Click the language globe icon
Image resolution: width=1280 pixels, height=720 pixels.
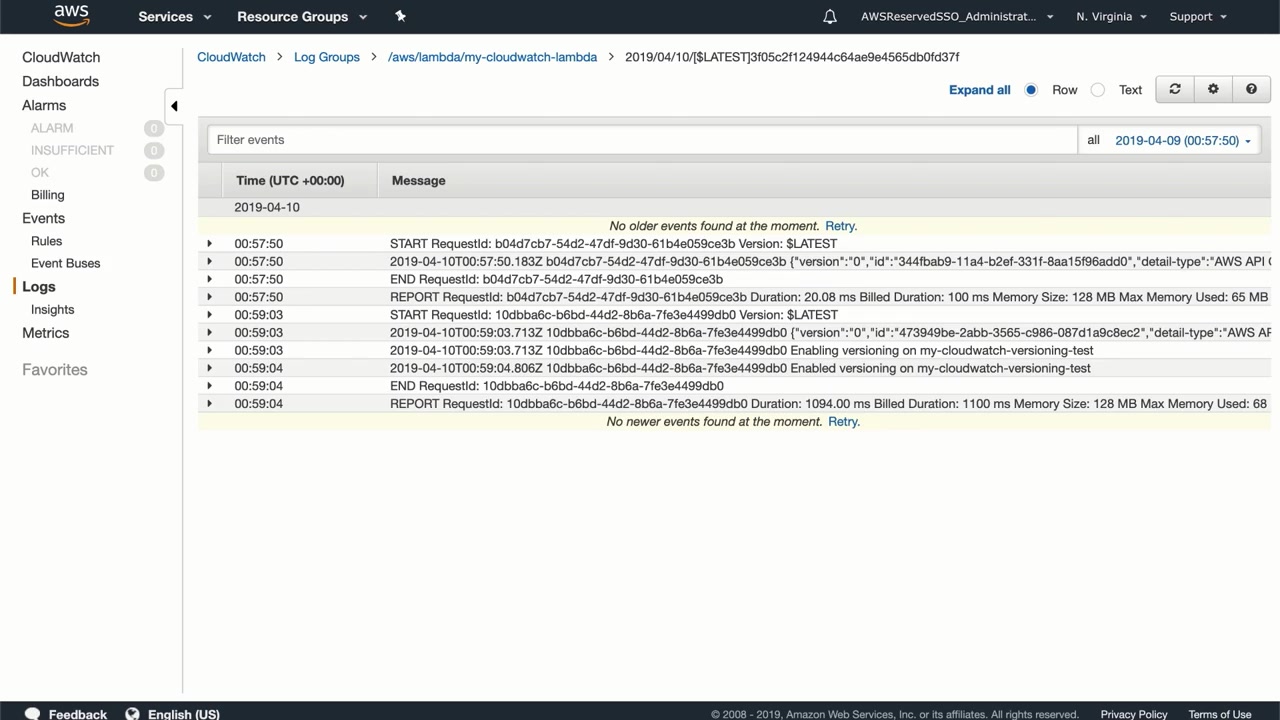pyautogui.click(x=132, y=714)
